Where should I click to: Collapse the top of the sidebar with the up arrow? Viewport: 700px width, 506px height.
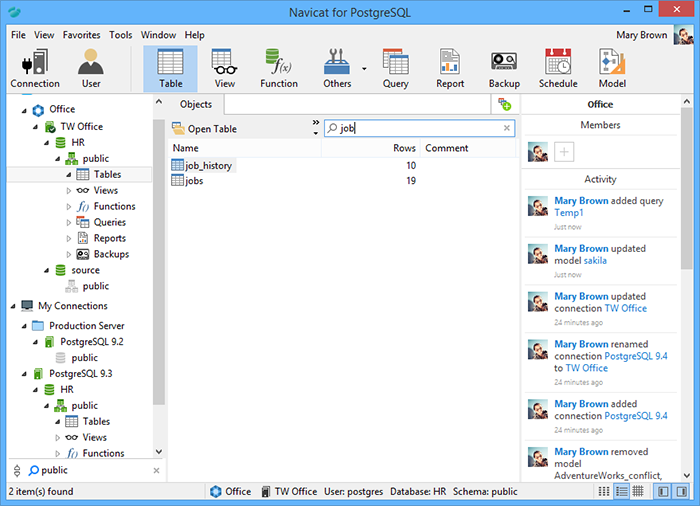(x=159, y=102)
